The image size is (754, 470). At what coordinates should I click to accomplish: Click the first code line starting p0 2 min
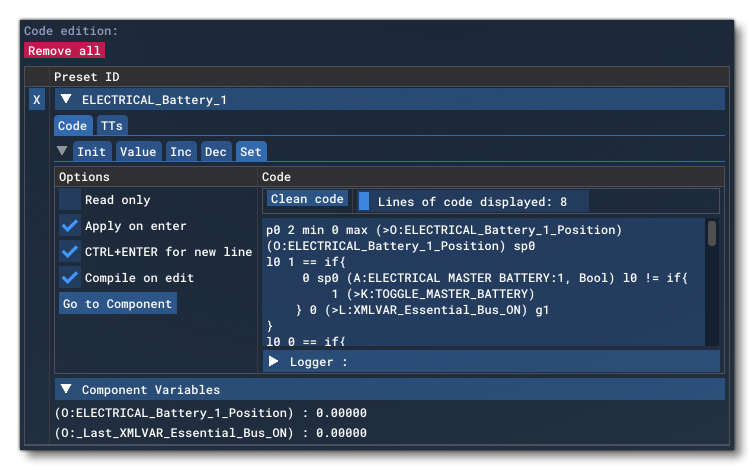pyautogui.click(x=444, y=229)
